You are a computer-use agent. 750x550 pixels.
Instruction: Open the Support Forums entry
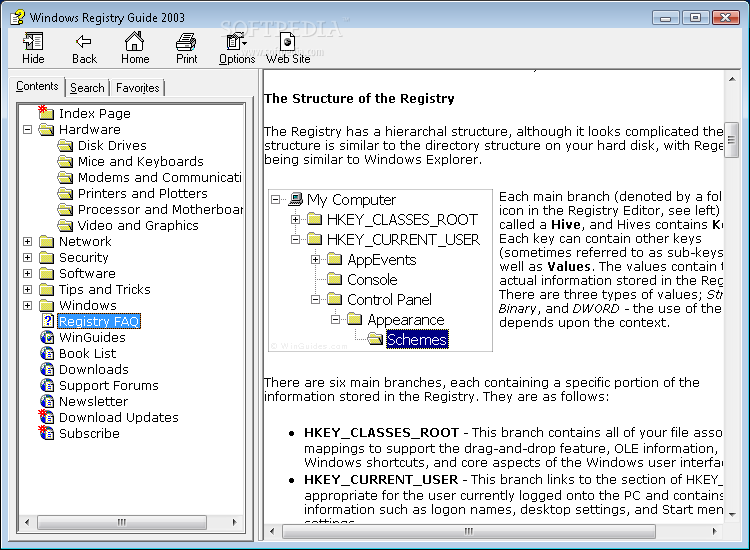tap(109, 385)
